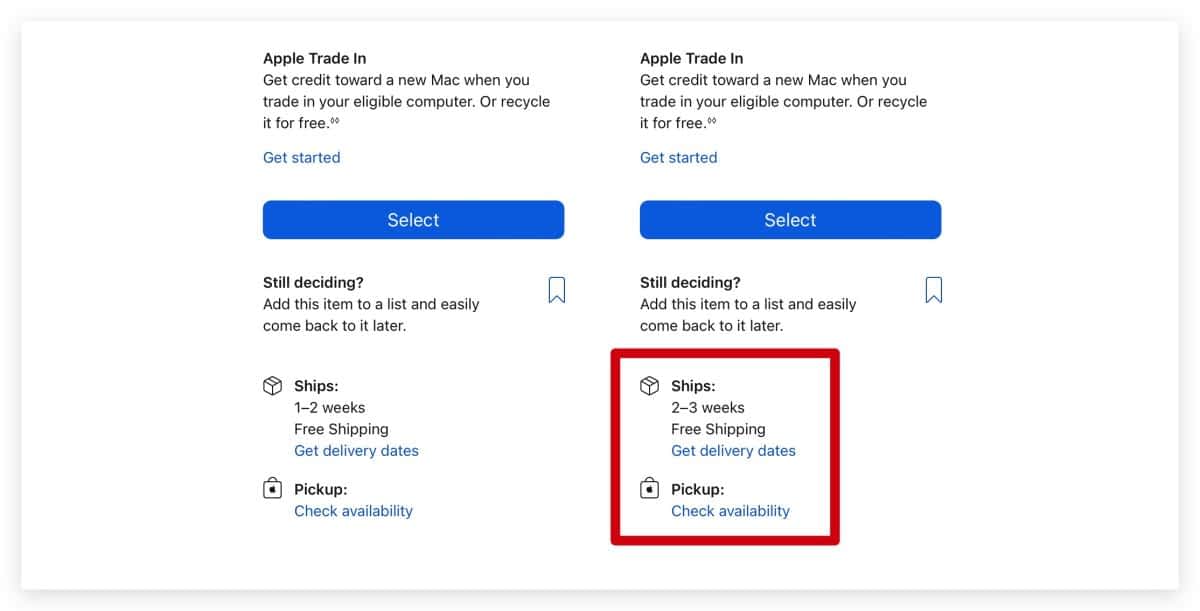Image resolution: width=1200 pixels, height=611 pixels.
Task: Get delivery dates for 1–2 weeks shipping
Action: 356,451
